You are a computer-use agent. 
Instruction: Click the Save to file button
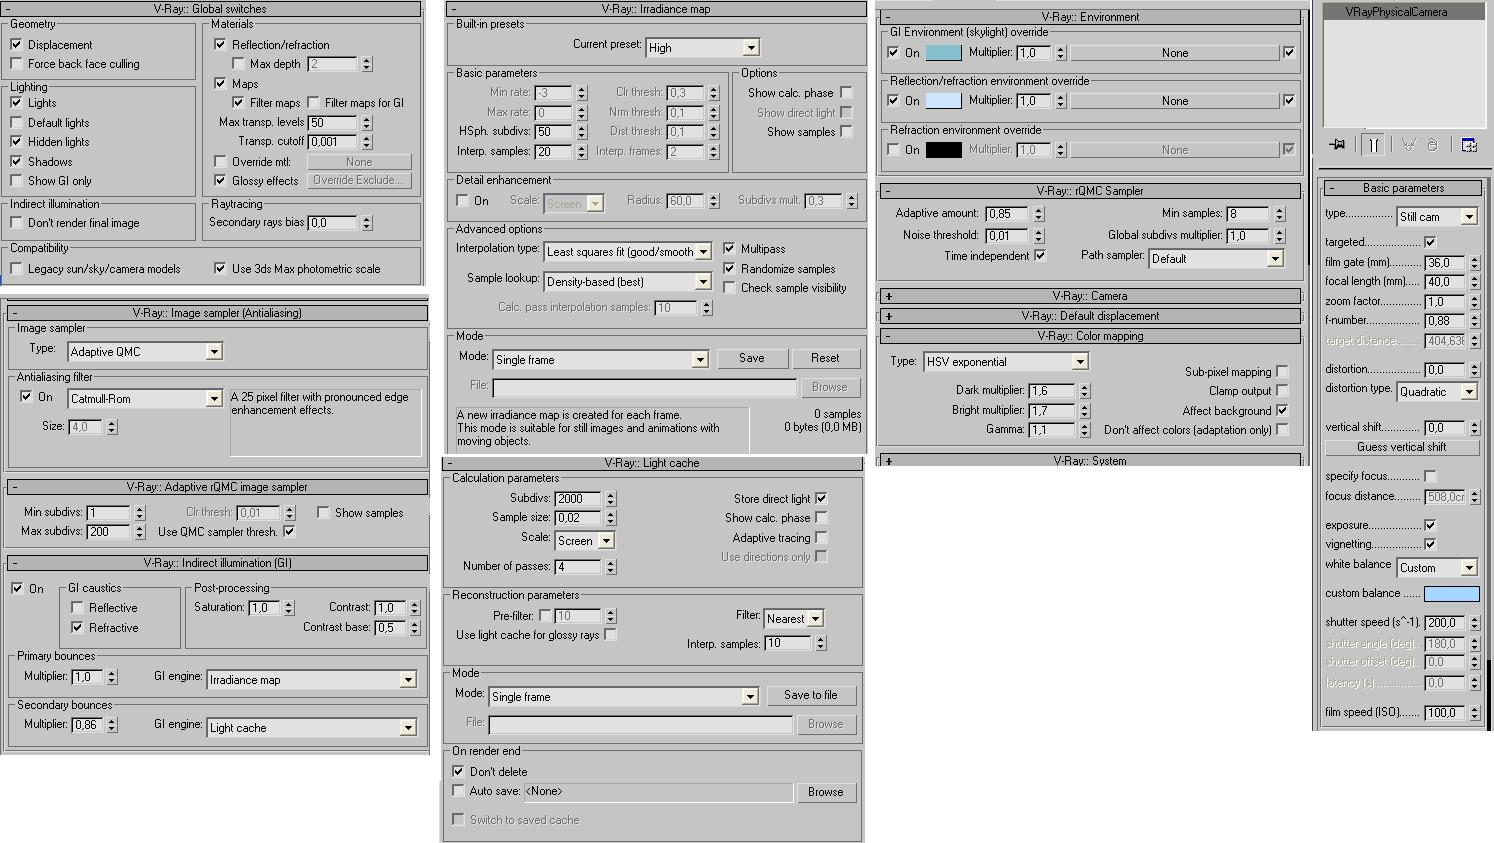point(811,695)
